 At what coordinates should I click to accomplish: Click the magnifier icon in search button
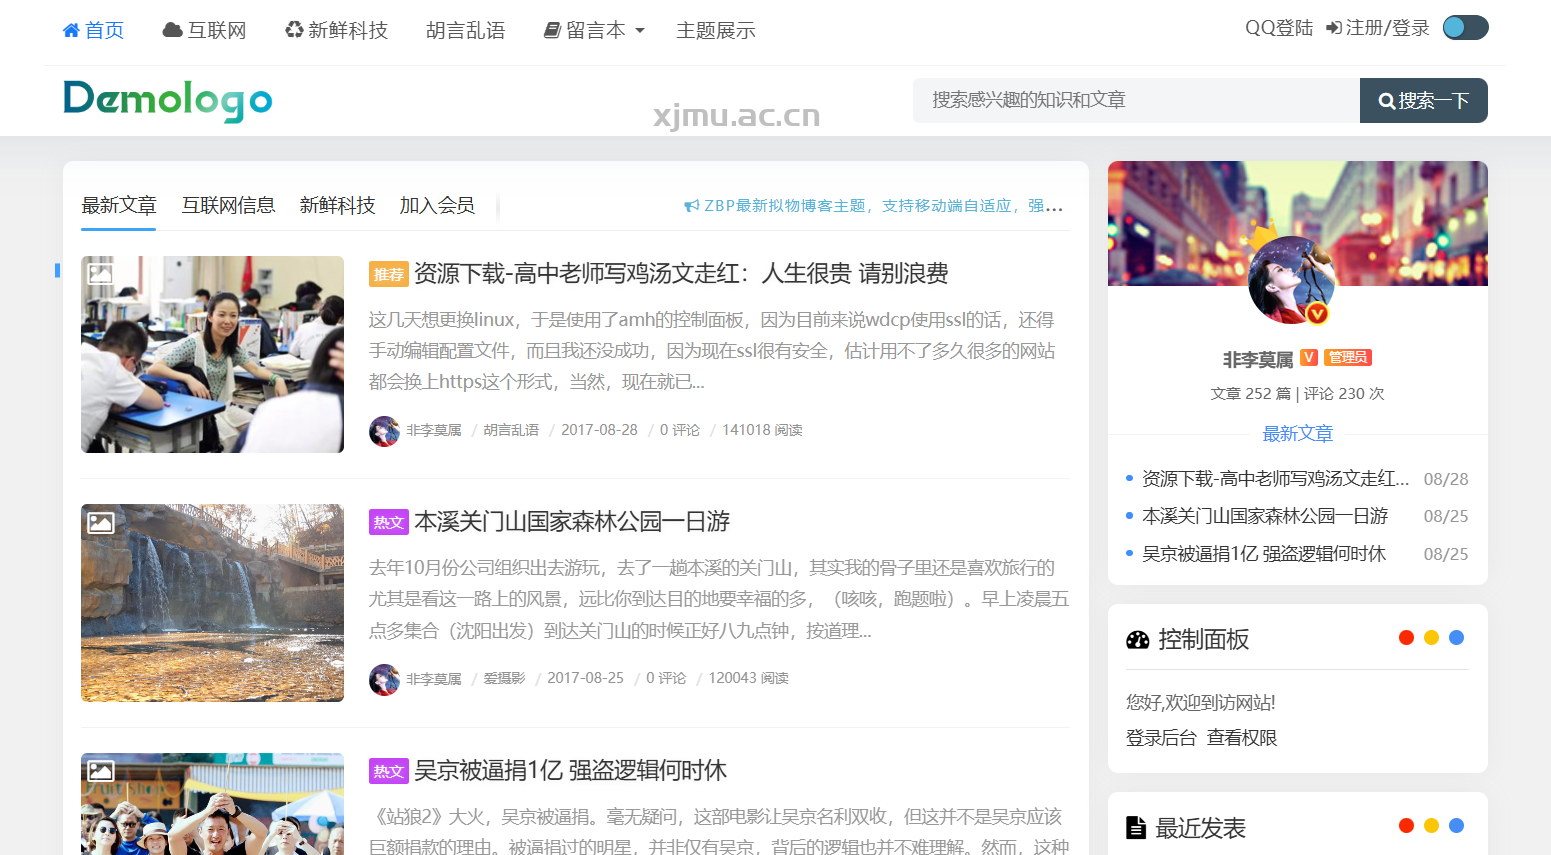pyautogui.click(x=1386, y=101)
